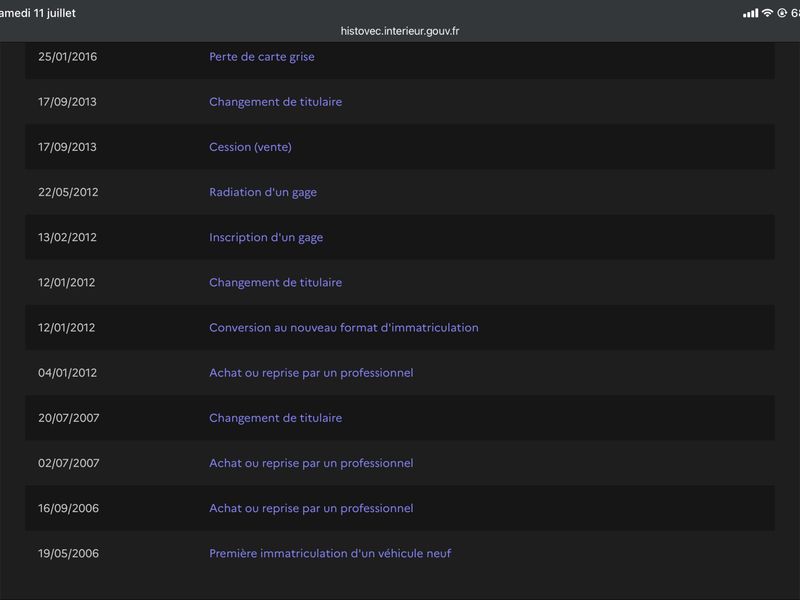Open 'Changement de titulaire' dated 17/09/2013
800x600 pixels.
click(276, 102)
